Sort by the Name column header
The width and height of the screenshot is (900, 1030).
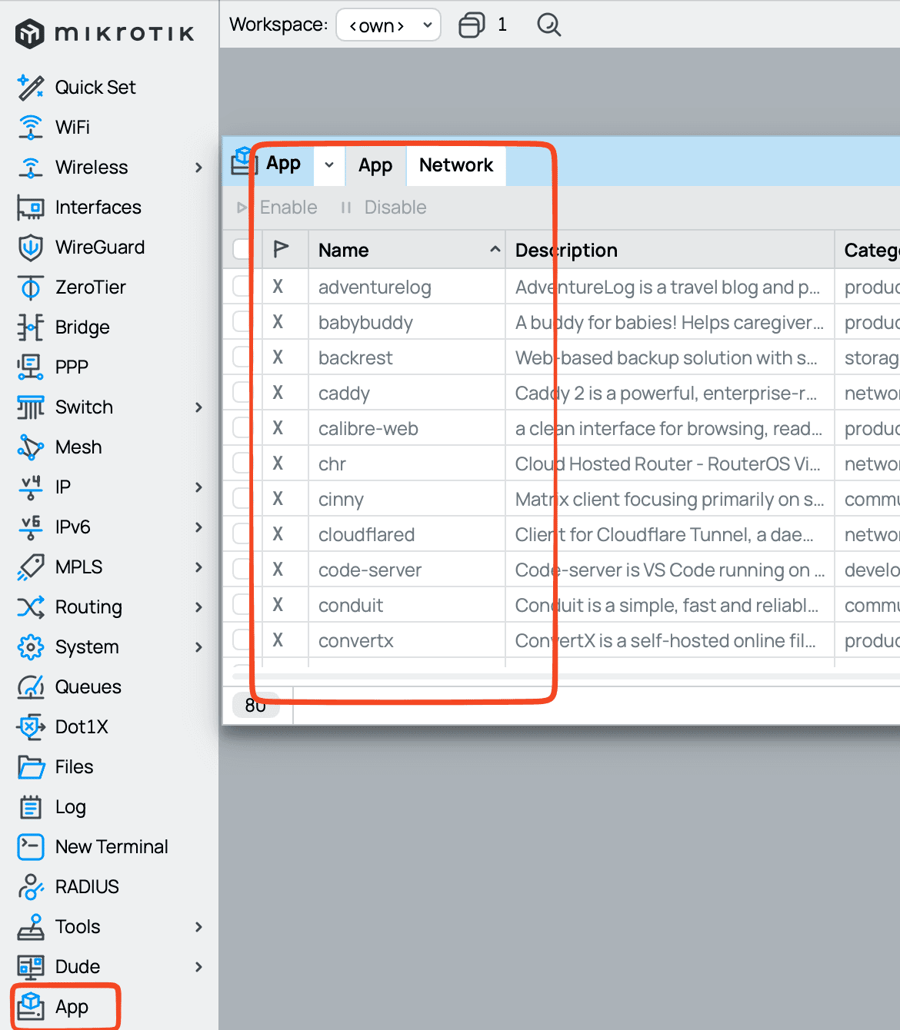click(407, 250)
